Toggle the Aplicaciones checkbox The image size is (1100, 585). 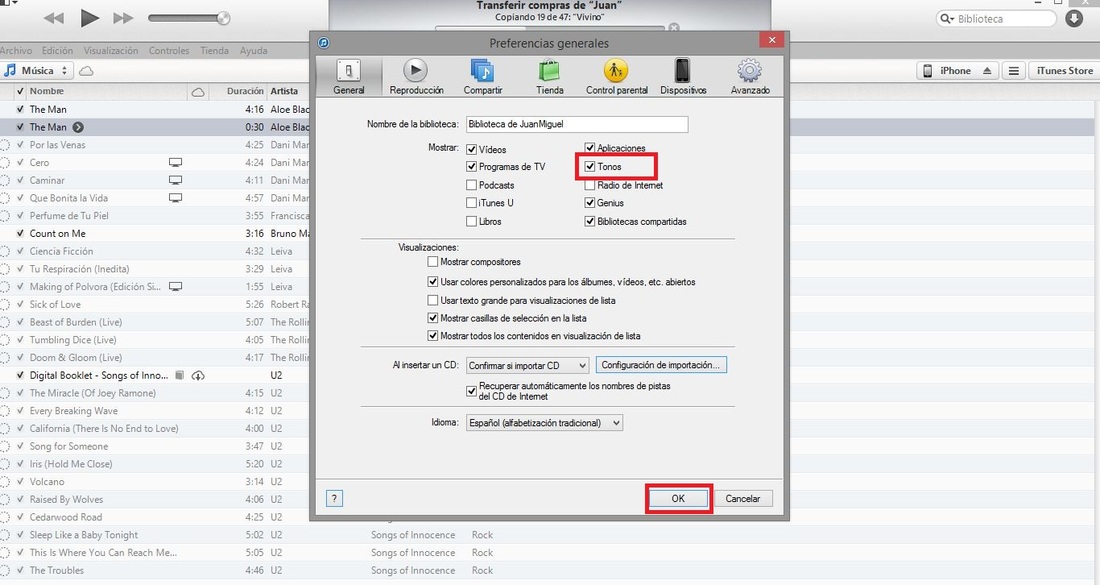pos(590,148)
